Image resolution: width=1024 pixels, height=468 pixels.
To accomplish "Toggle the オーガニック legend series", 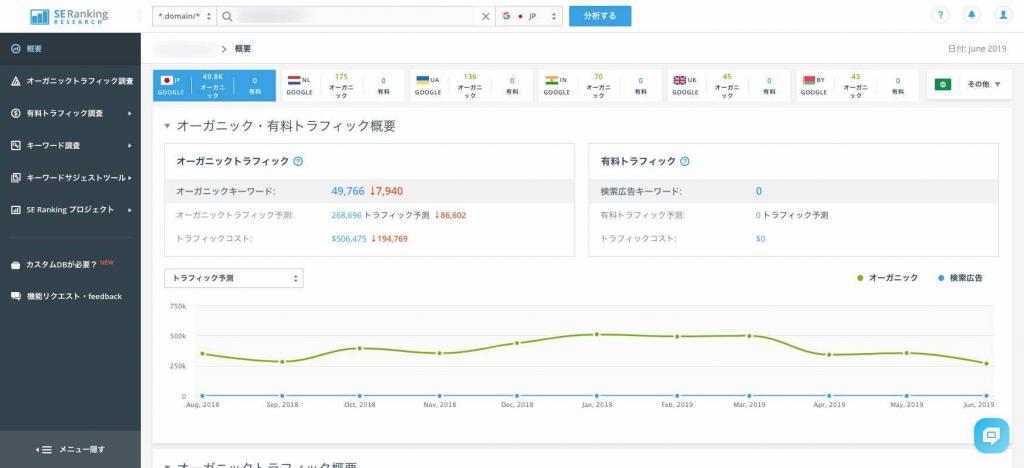I will click(887, 278).
